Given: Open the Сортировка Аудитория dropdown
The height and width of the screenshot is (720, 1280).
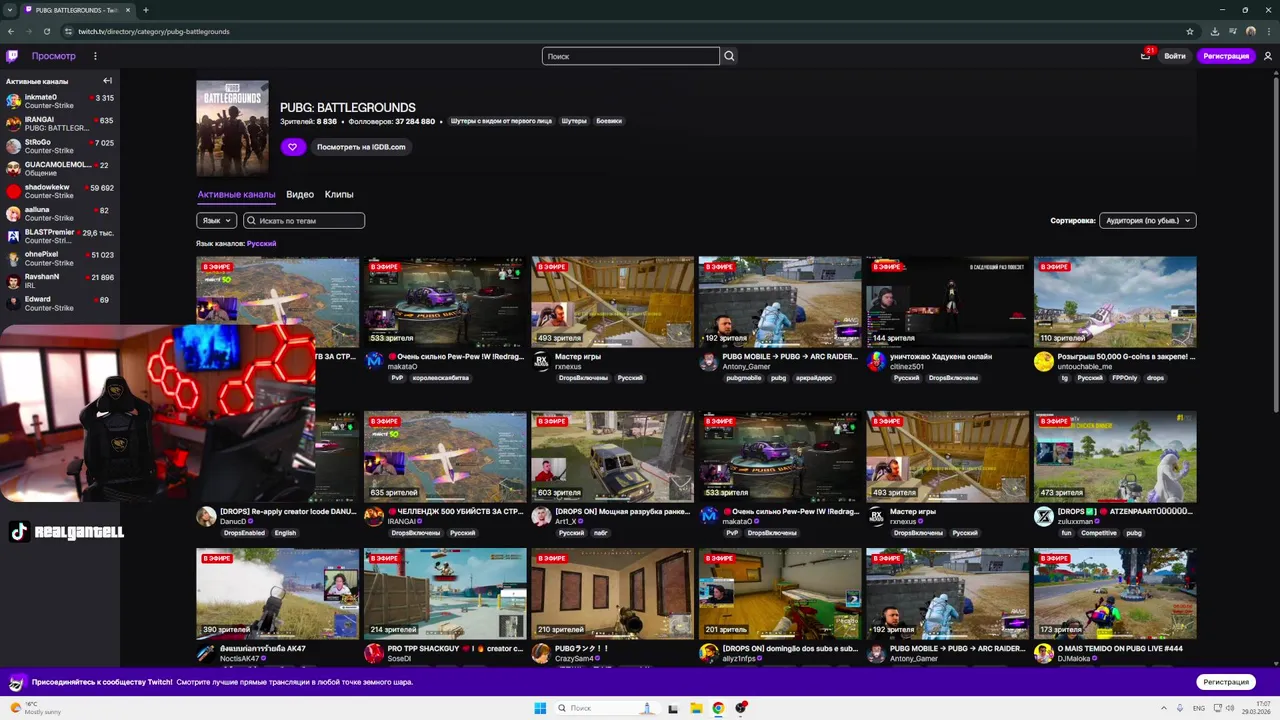Looking at the screenshot, I should pyautogui.click(x=1147, y=220).
